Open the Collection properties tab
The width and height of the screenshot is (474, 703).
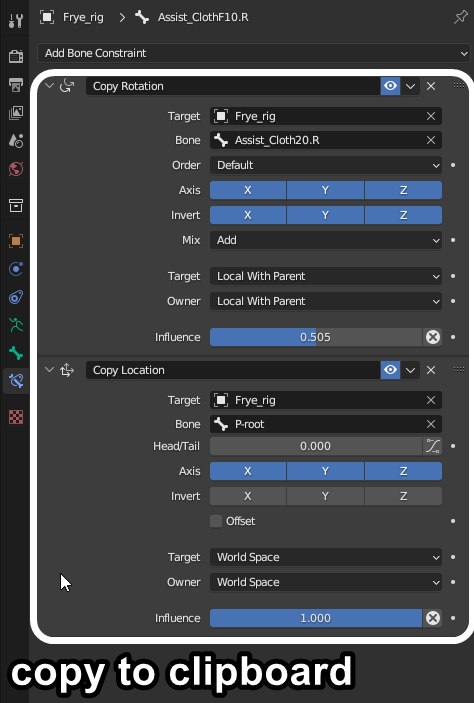click(x=16, y=205)
